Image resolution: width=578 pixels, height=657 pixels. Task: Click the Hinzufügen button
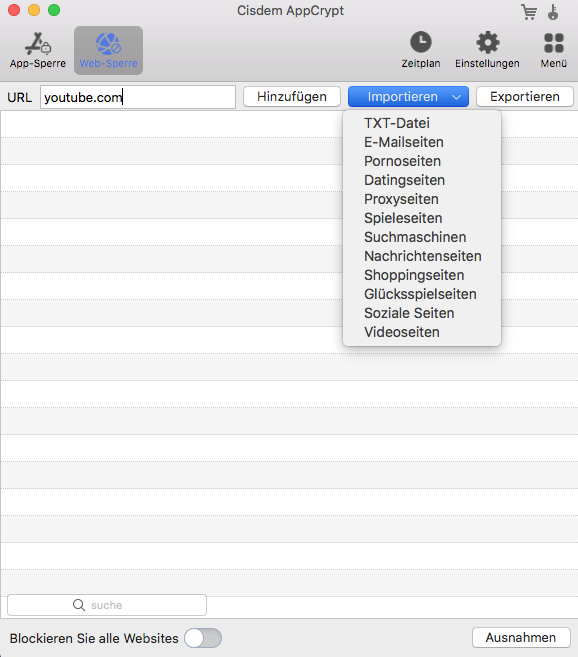point(292,97)
